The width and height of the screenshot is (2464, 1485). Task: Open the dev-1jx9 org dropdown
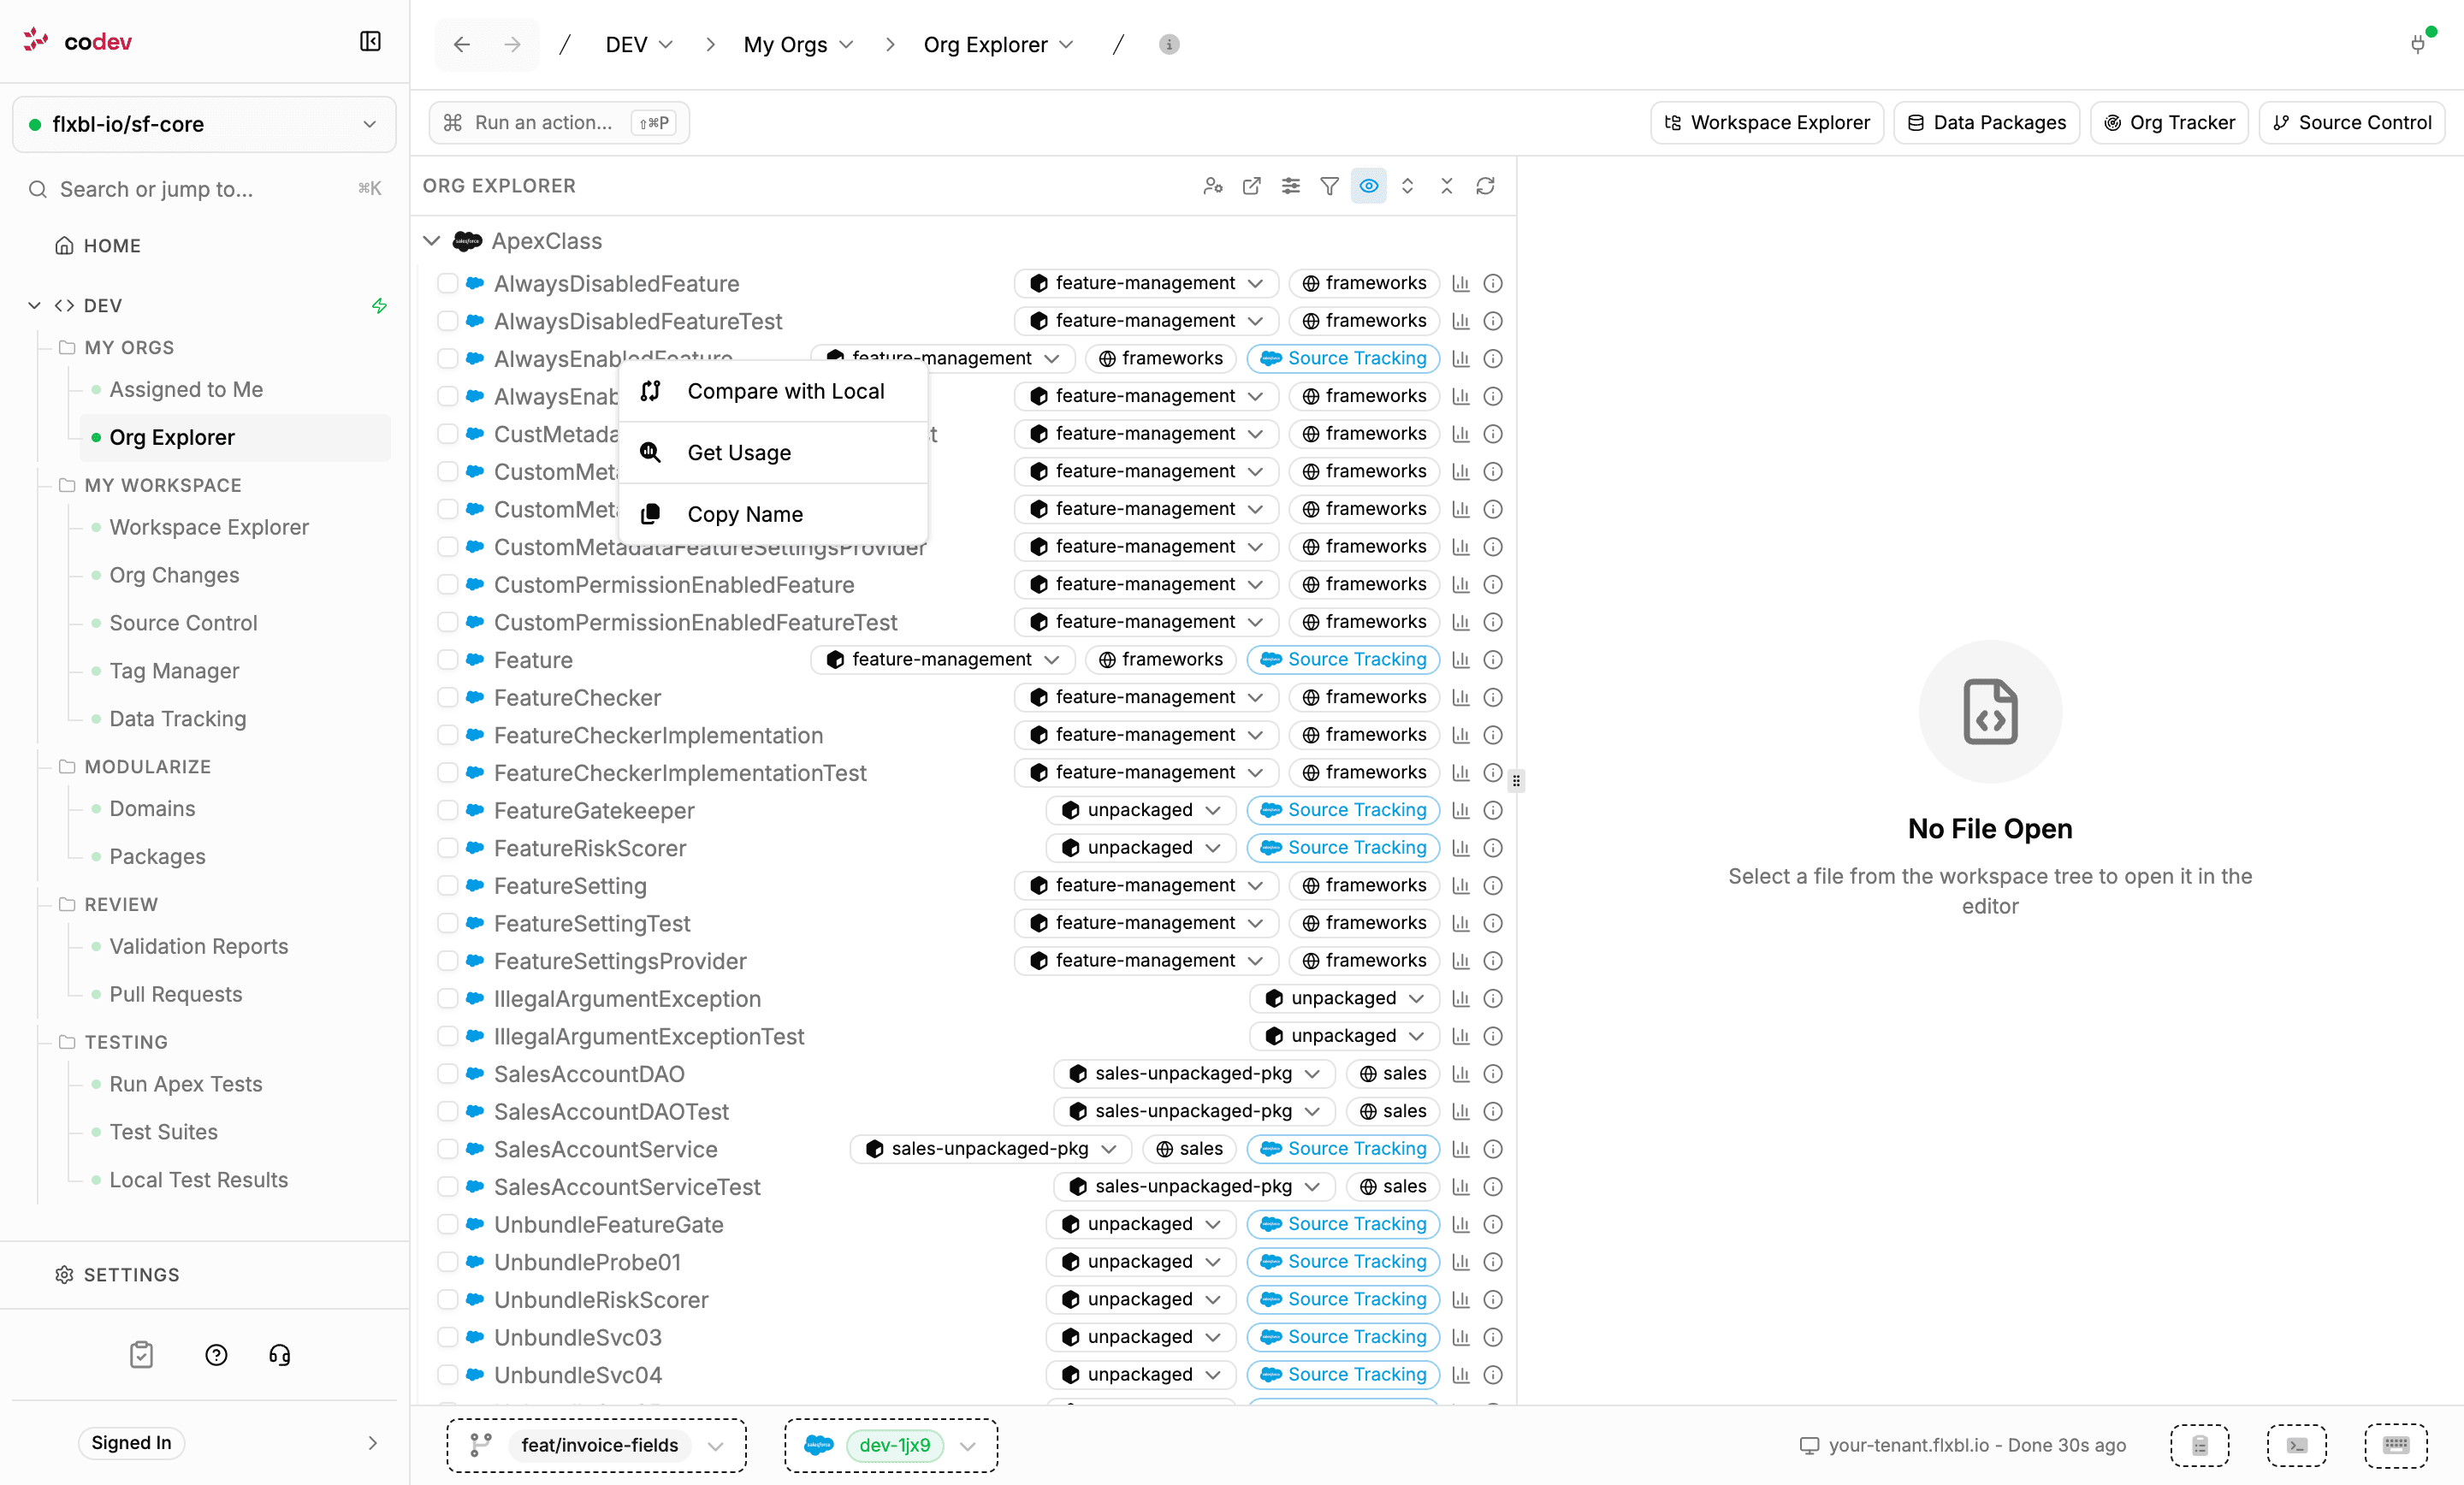(890, 1445)
